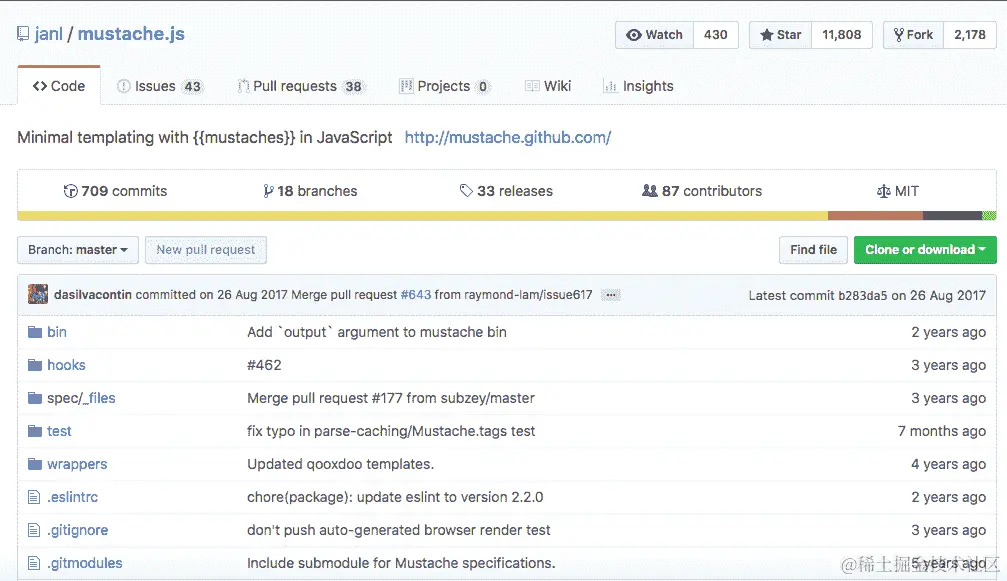Open the Clone or download dropdown

pyautogui.click(x=925, y=250)
